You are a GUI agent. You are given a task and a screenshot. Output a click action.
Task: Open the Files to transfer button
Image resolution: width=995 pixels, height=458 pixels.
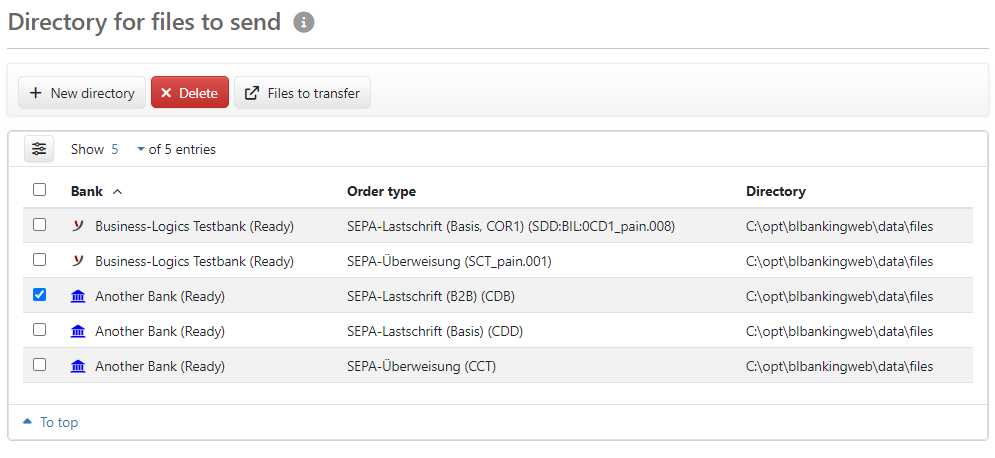tap(302, 93)
